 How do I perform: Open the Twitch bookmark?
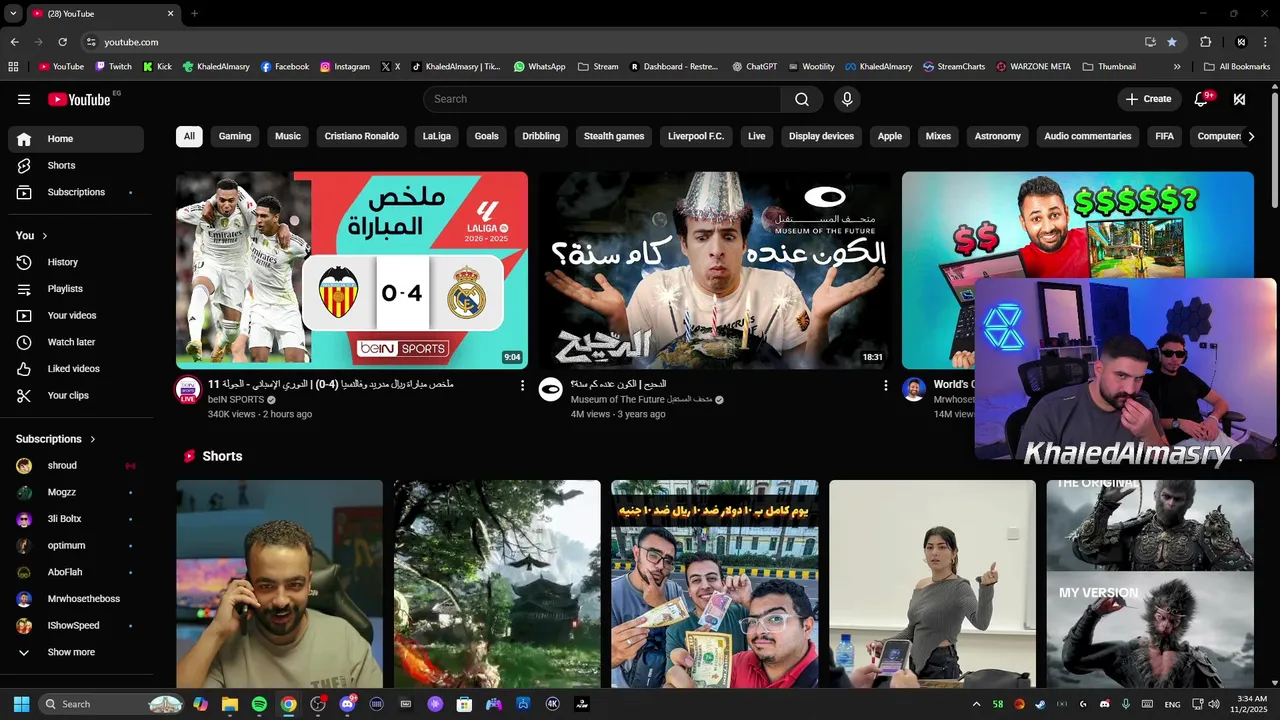click(113, 67)
